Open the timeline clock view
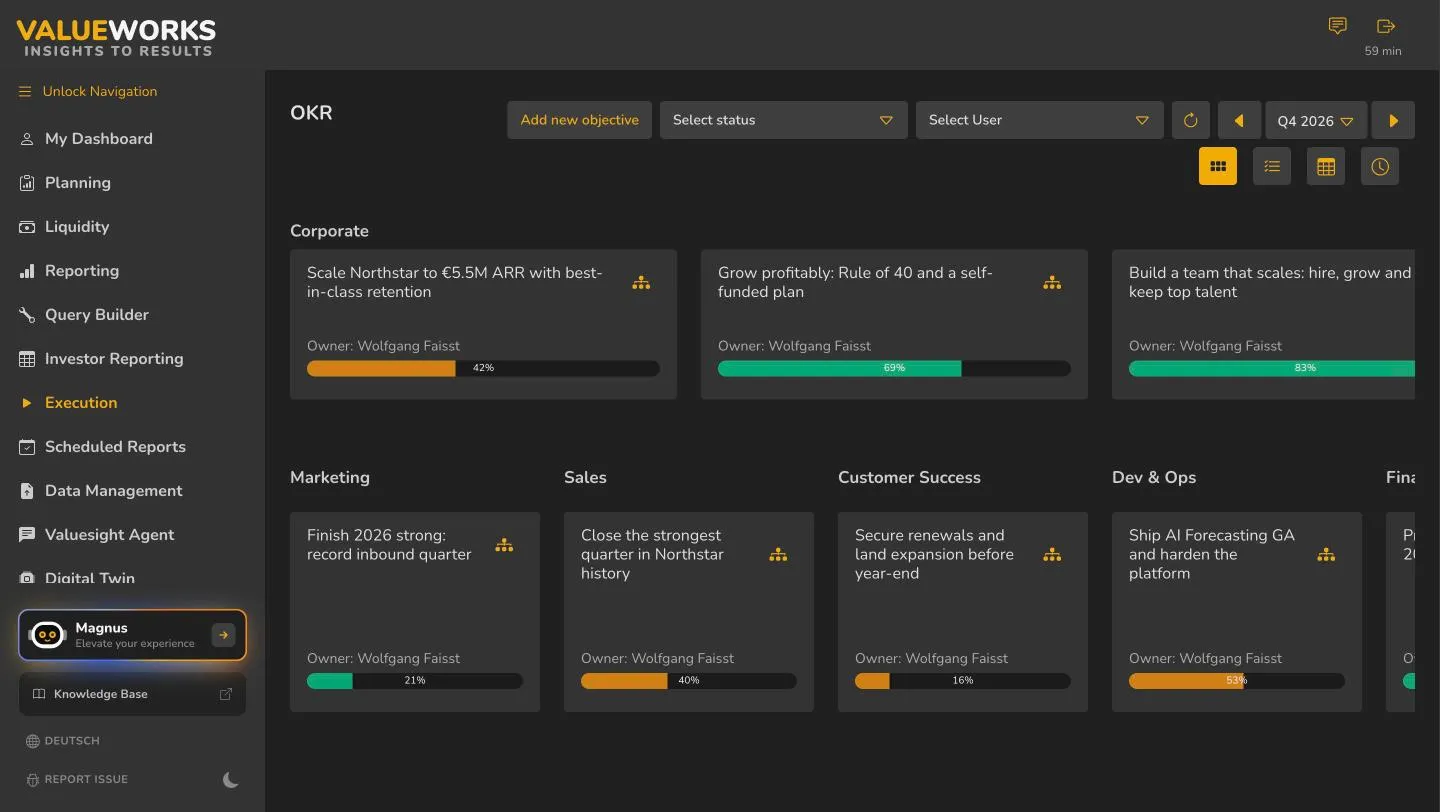The image size is (1440, 812). coord(1380,167)
